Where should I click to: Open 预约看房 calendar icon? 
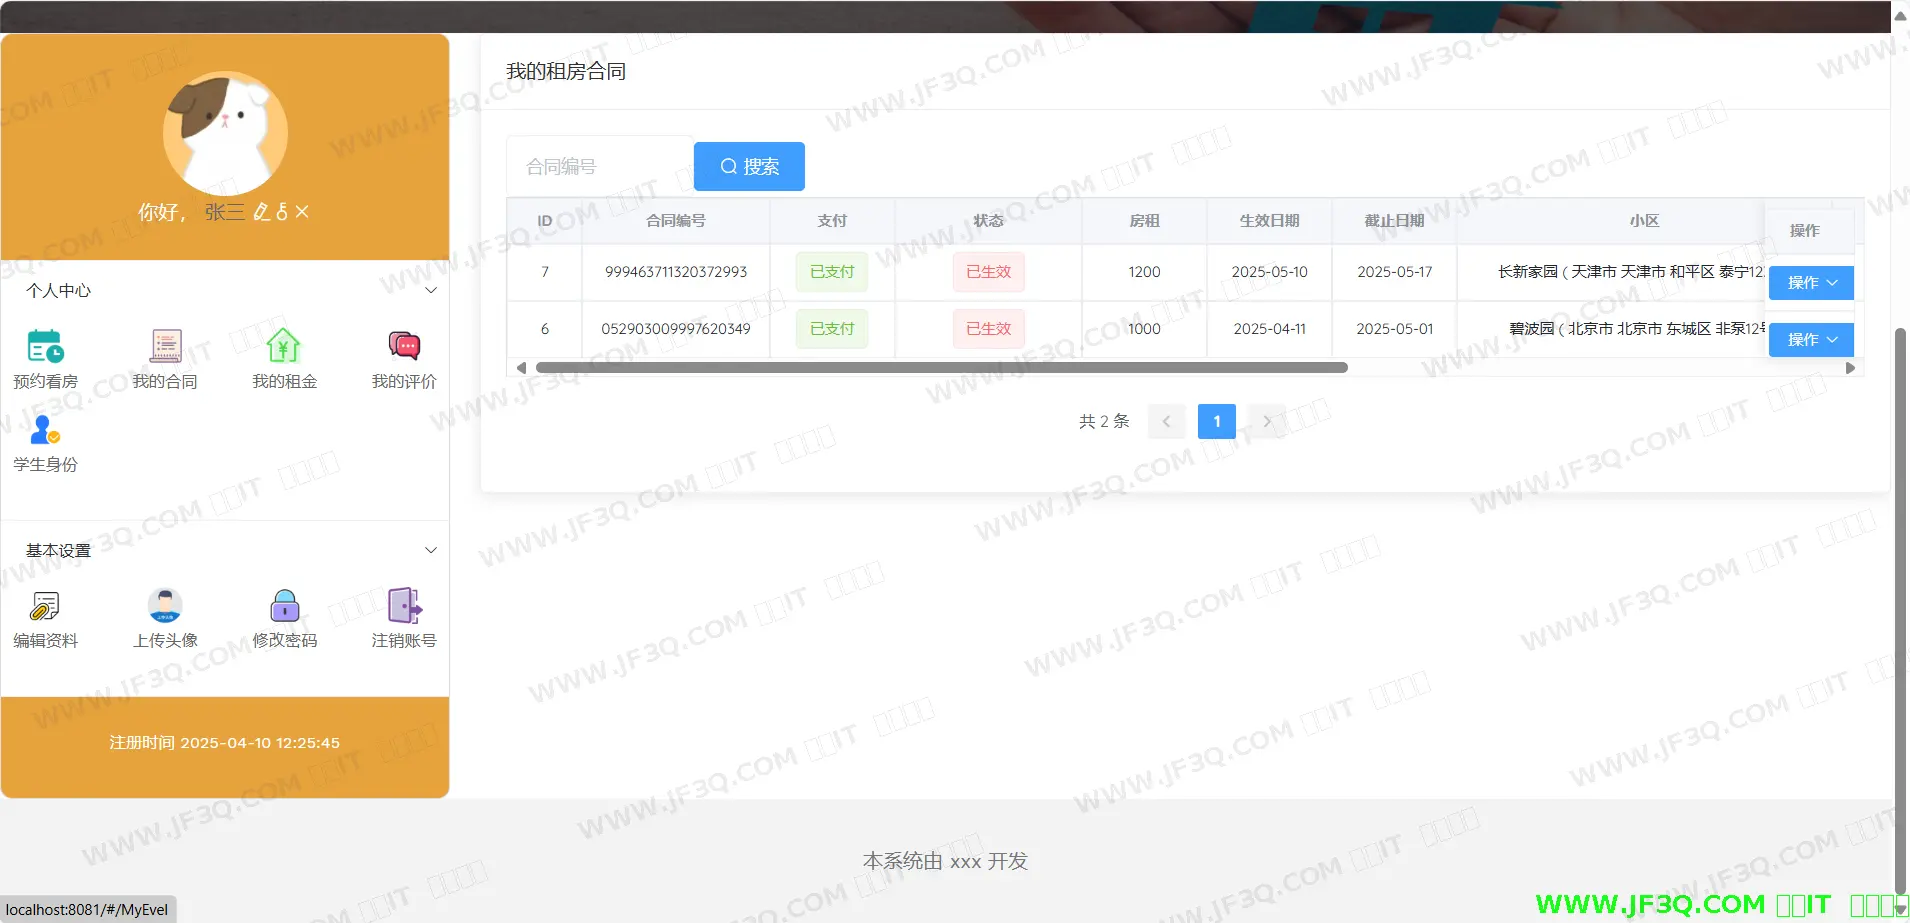coord(45,346)
